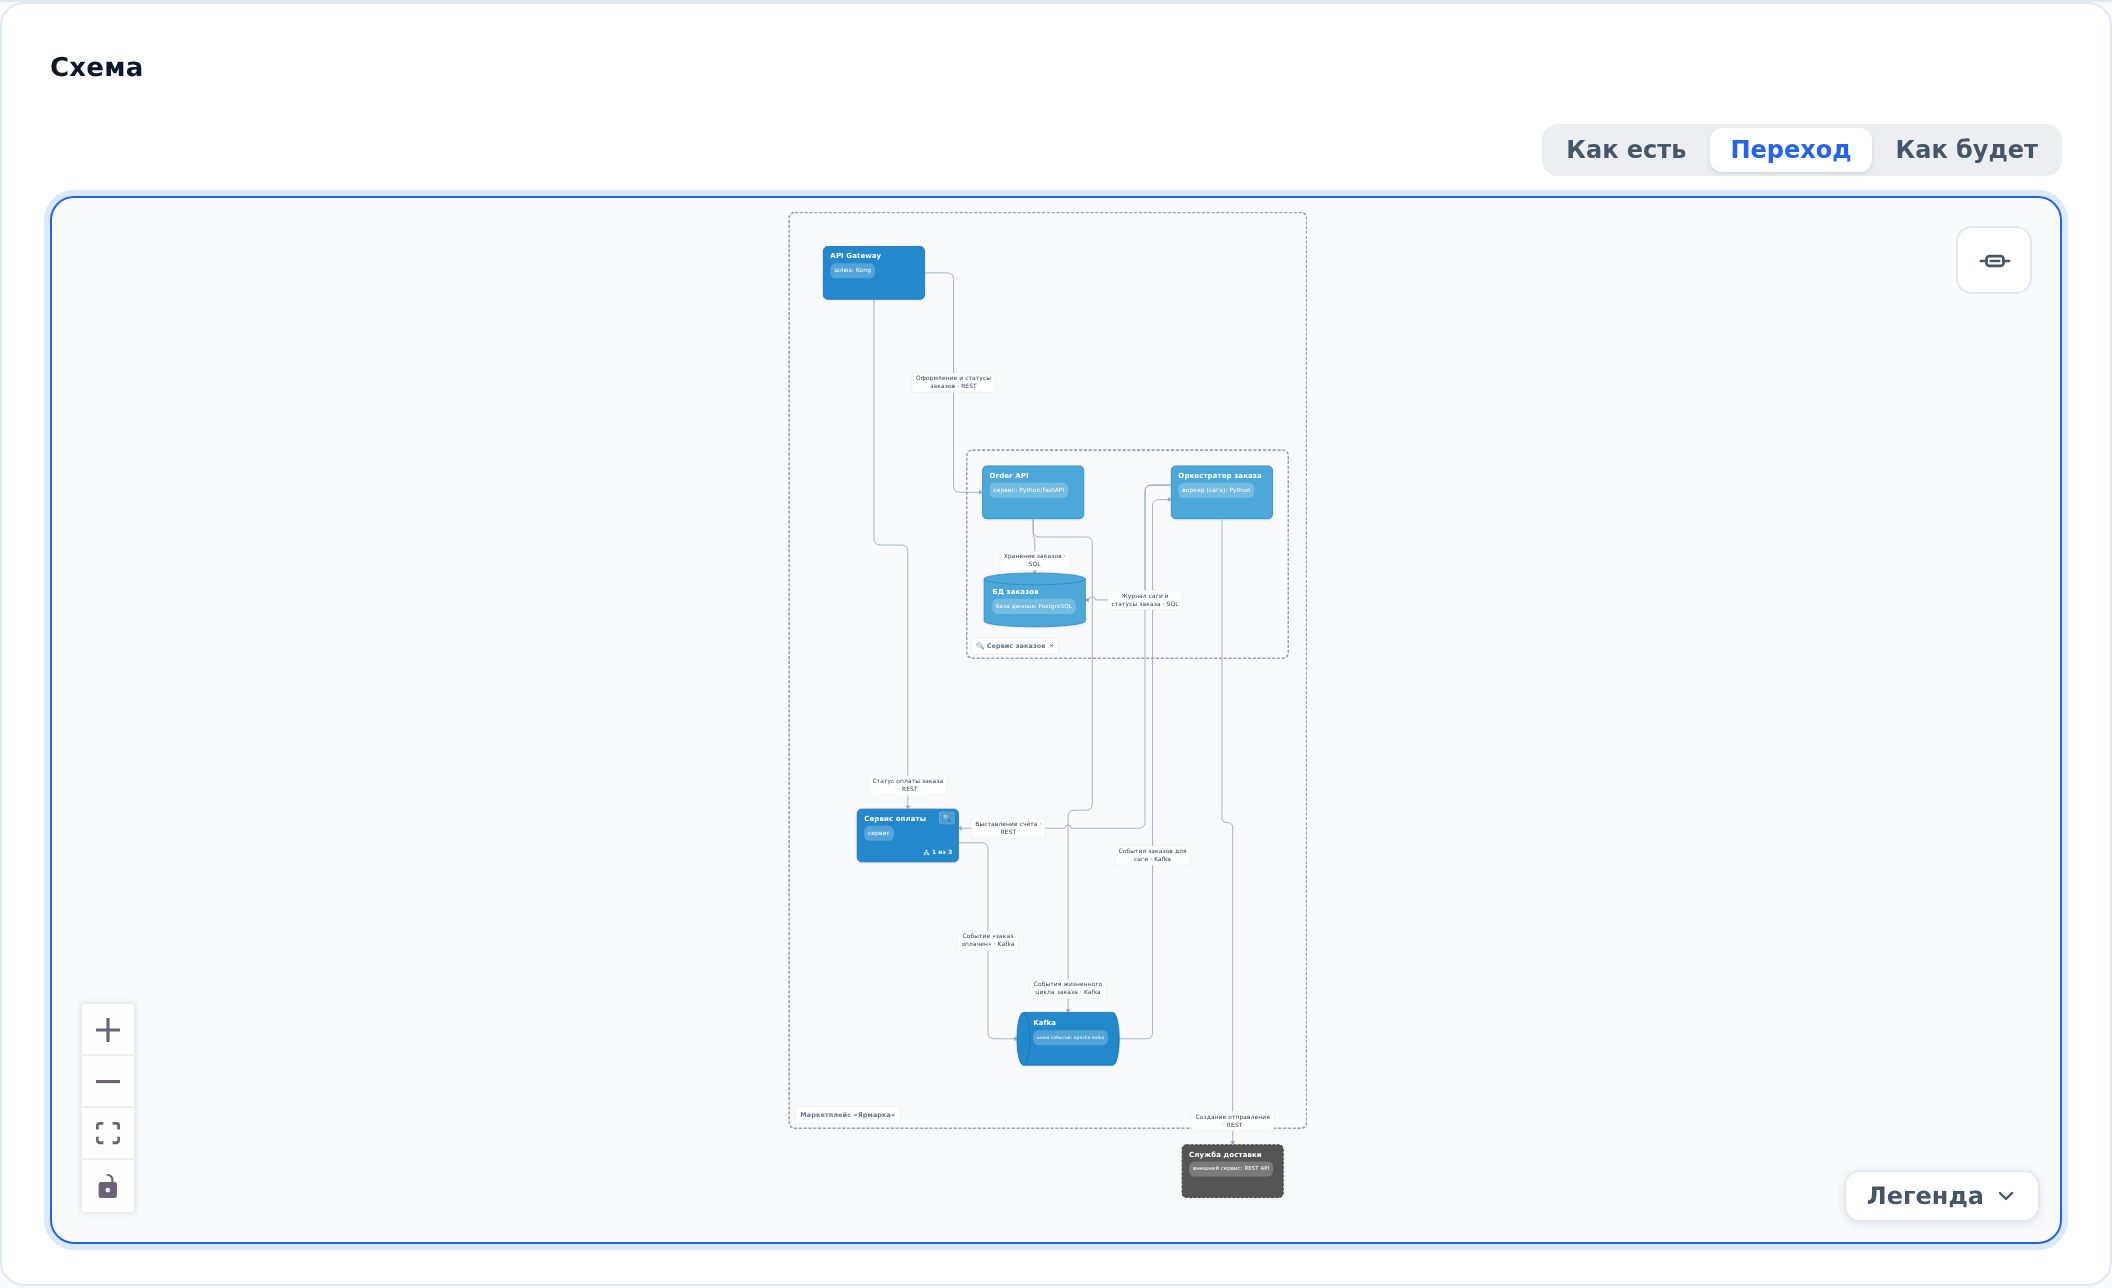Click 'воркер (сага): Python' tag
Image resolution: width=2112 pixels, height=1288 pixels.
[1216, 490]
